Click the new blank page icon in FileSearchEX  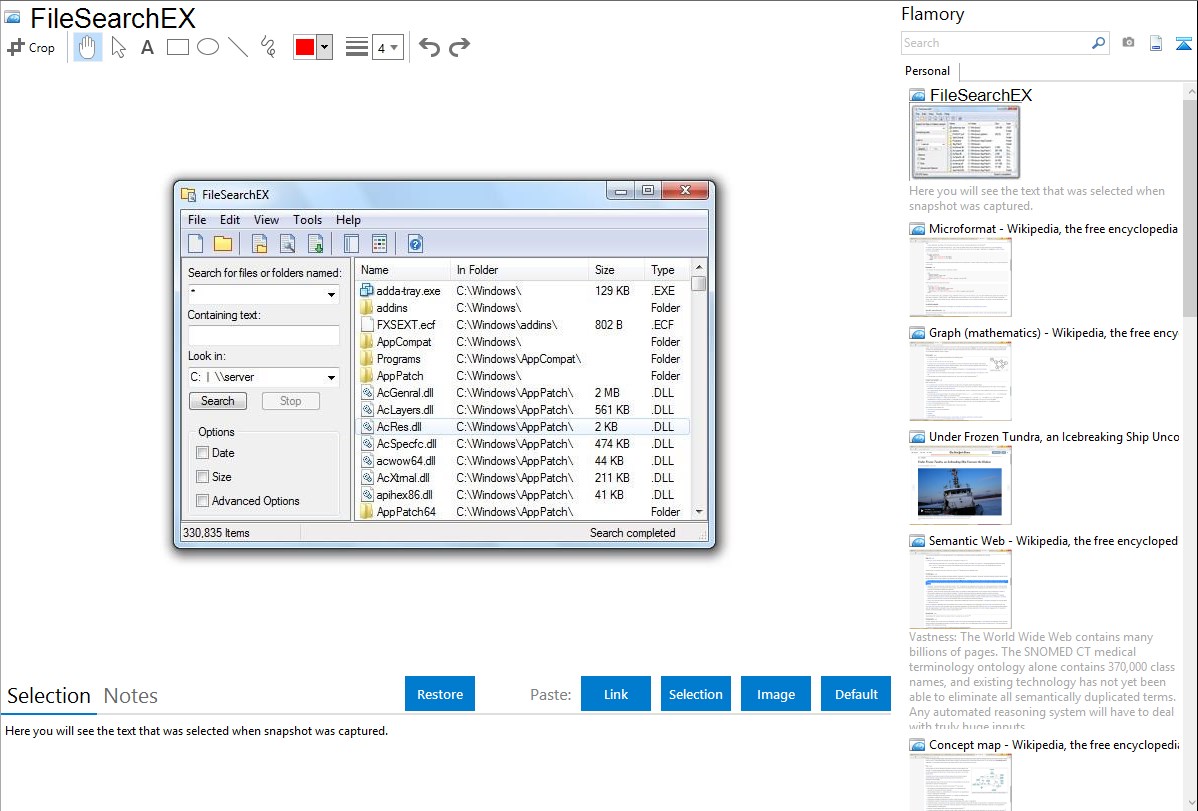196,244
